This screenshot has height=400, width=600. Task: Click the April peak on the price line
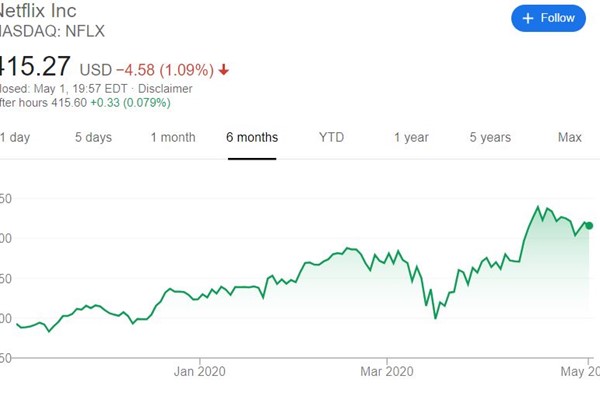pos(538,207)
